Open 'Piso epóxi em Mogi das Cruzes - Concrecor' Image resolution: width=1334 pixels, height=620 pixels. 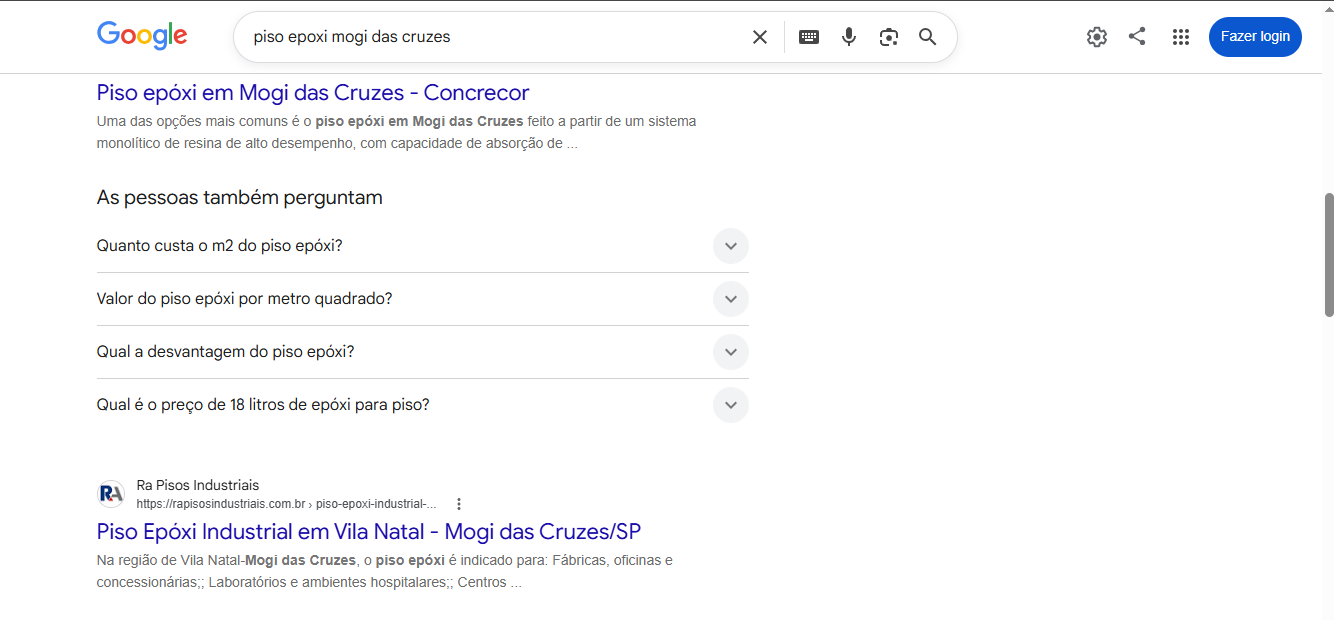313,93
